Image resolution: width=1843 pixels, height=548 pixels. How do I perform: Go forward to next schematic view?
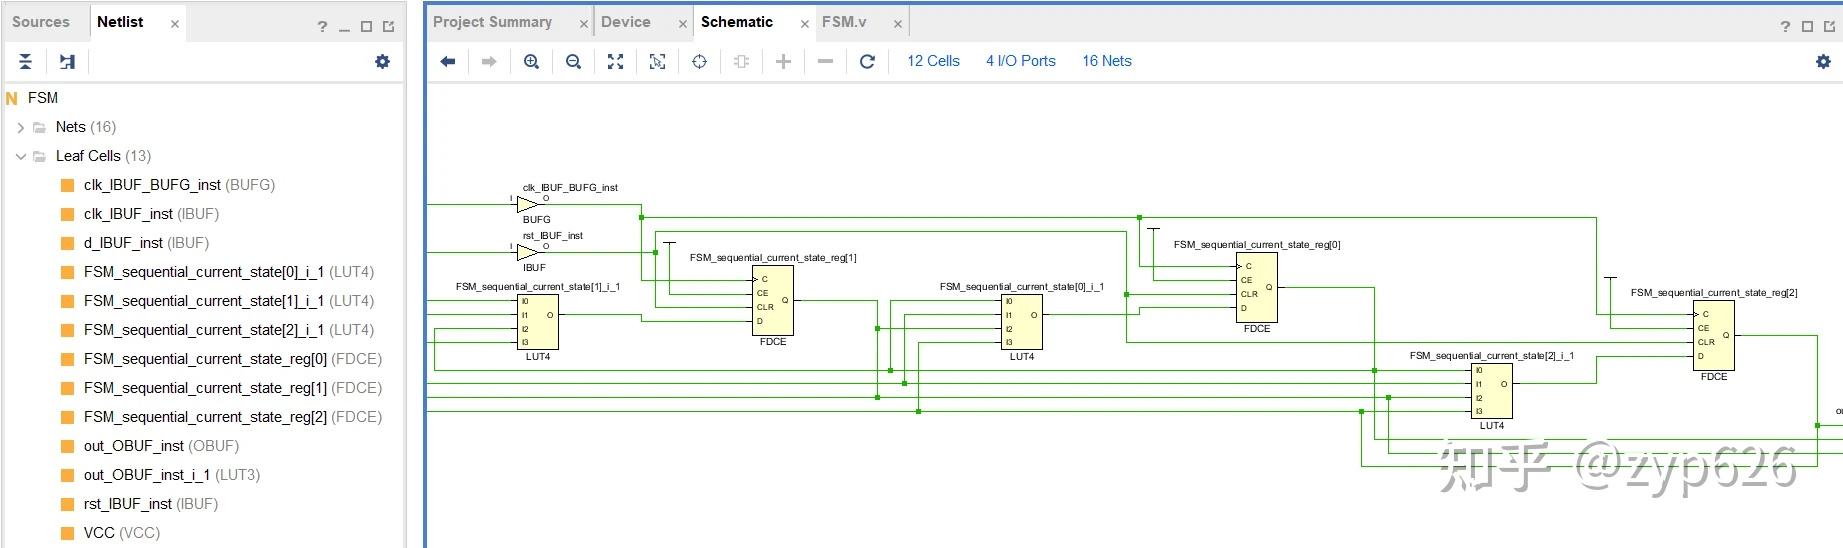(x=489, y=62)
